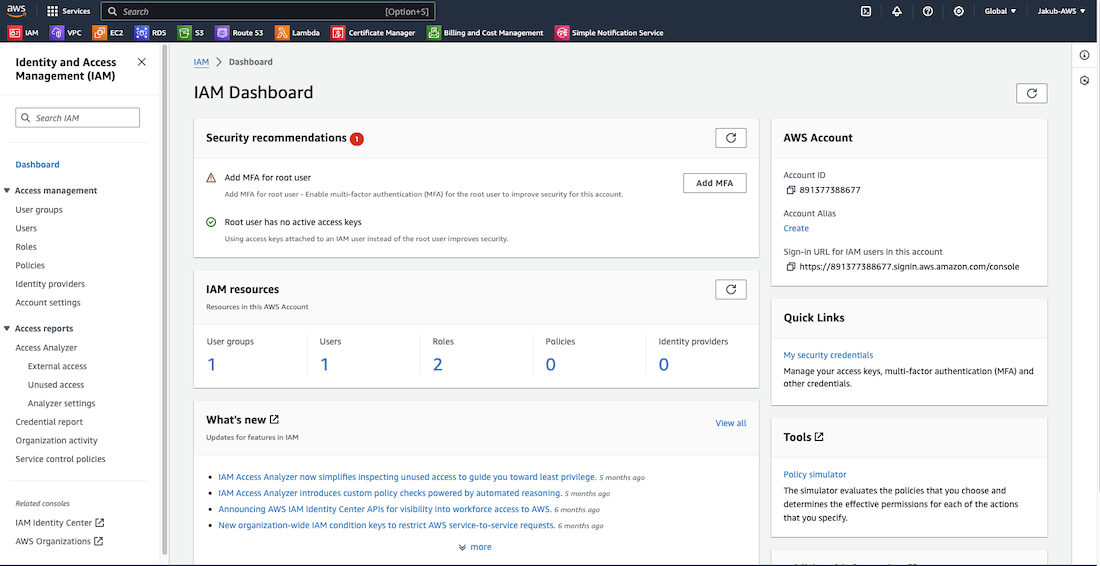
Task: Open Unused access in sidebar
Action: coord(56,384)
